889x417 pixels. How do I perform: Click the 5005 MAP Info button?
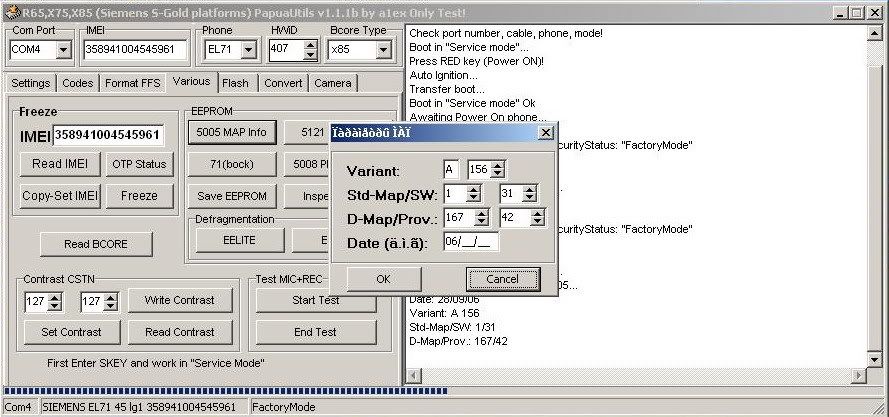(x=232, y=132)
